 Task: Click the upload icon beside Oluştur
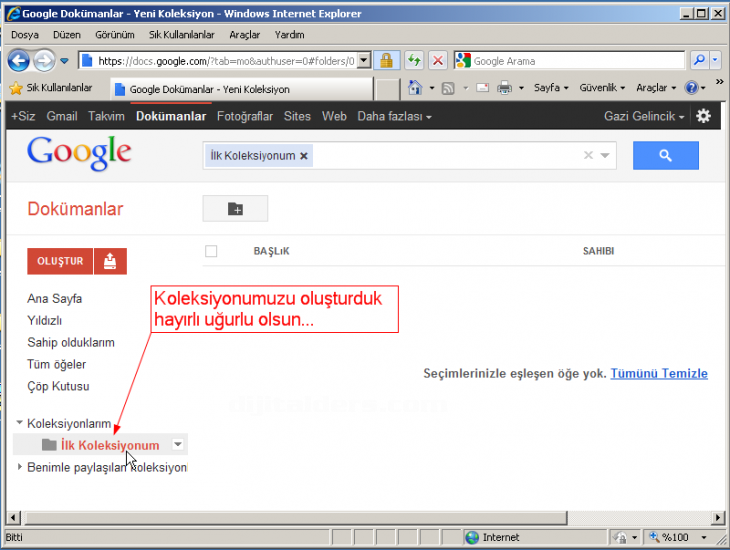pyautogui.click(x=110, y=261)
